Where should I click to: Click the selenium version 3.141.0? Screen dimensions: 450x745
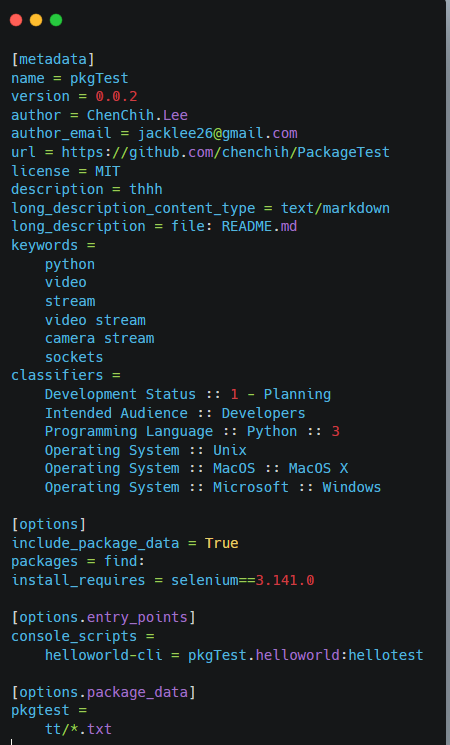coord(285,581)
